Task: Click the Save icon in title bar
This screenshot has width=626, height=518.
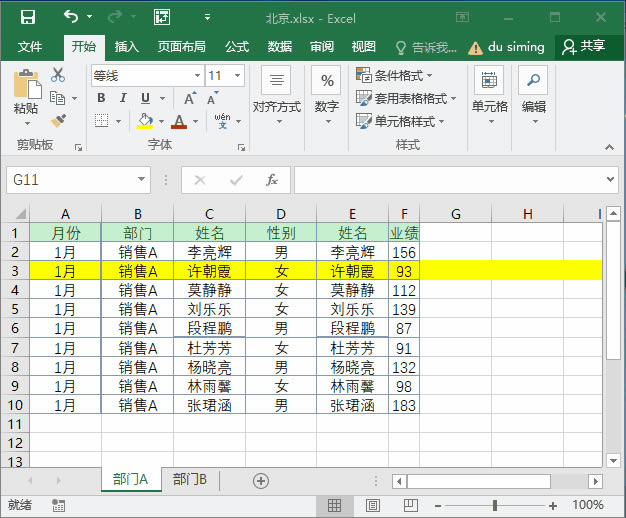Action: 28,18
